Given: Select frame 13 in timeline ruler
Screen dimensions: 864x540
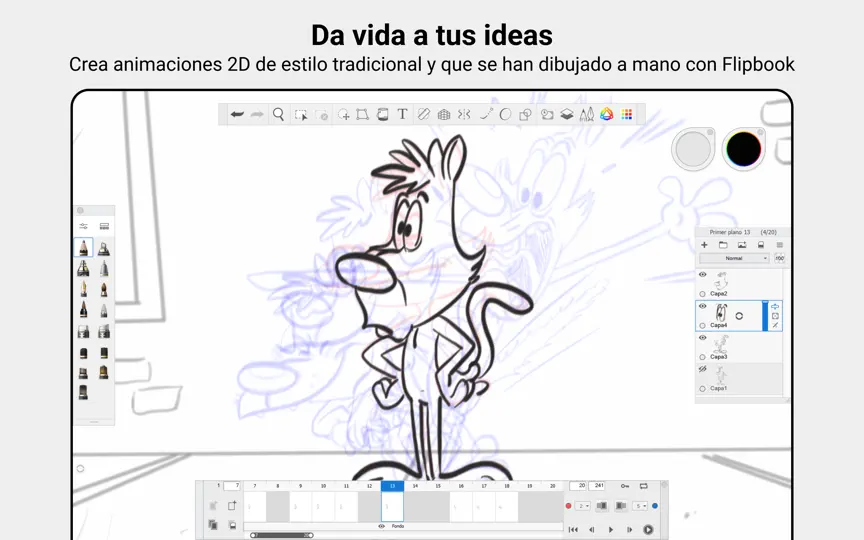Looking at the screenshot, I should pos(392,486).
